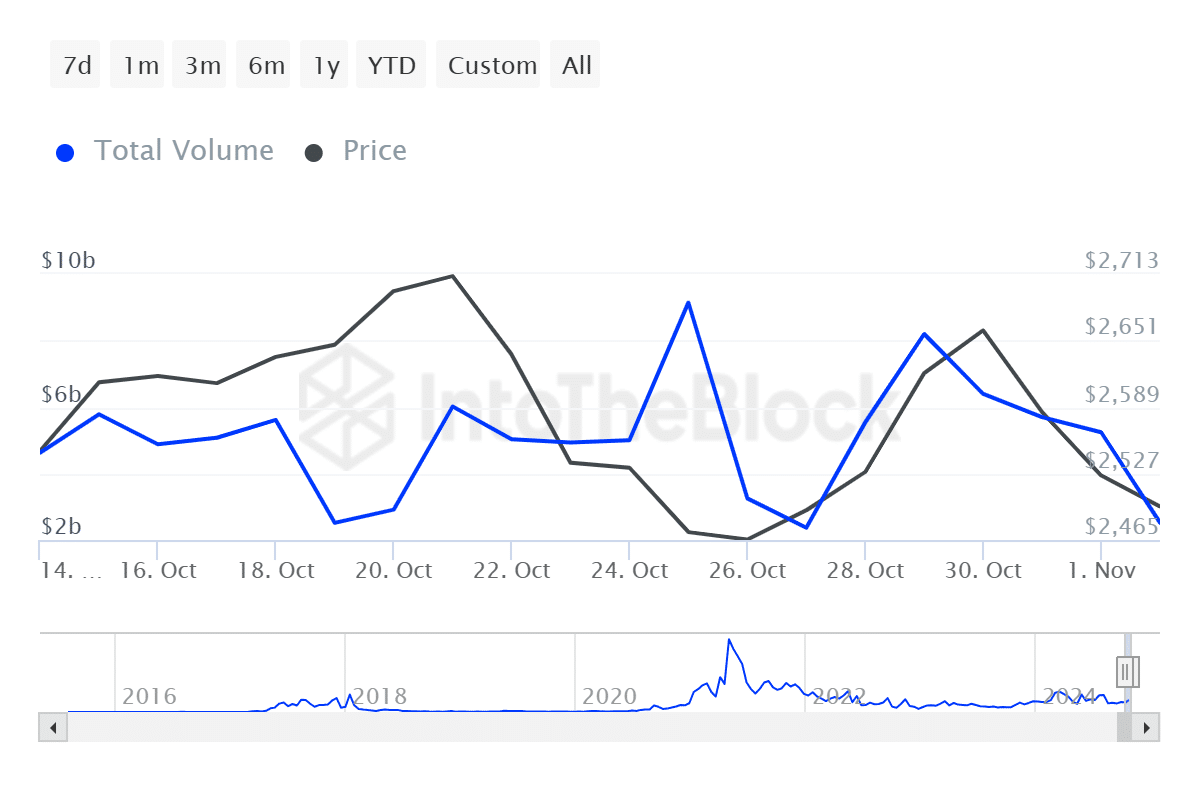Show All historical data
This screenshot has height=800, width=1200.
(577, 66)
